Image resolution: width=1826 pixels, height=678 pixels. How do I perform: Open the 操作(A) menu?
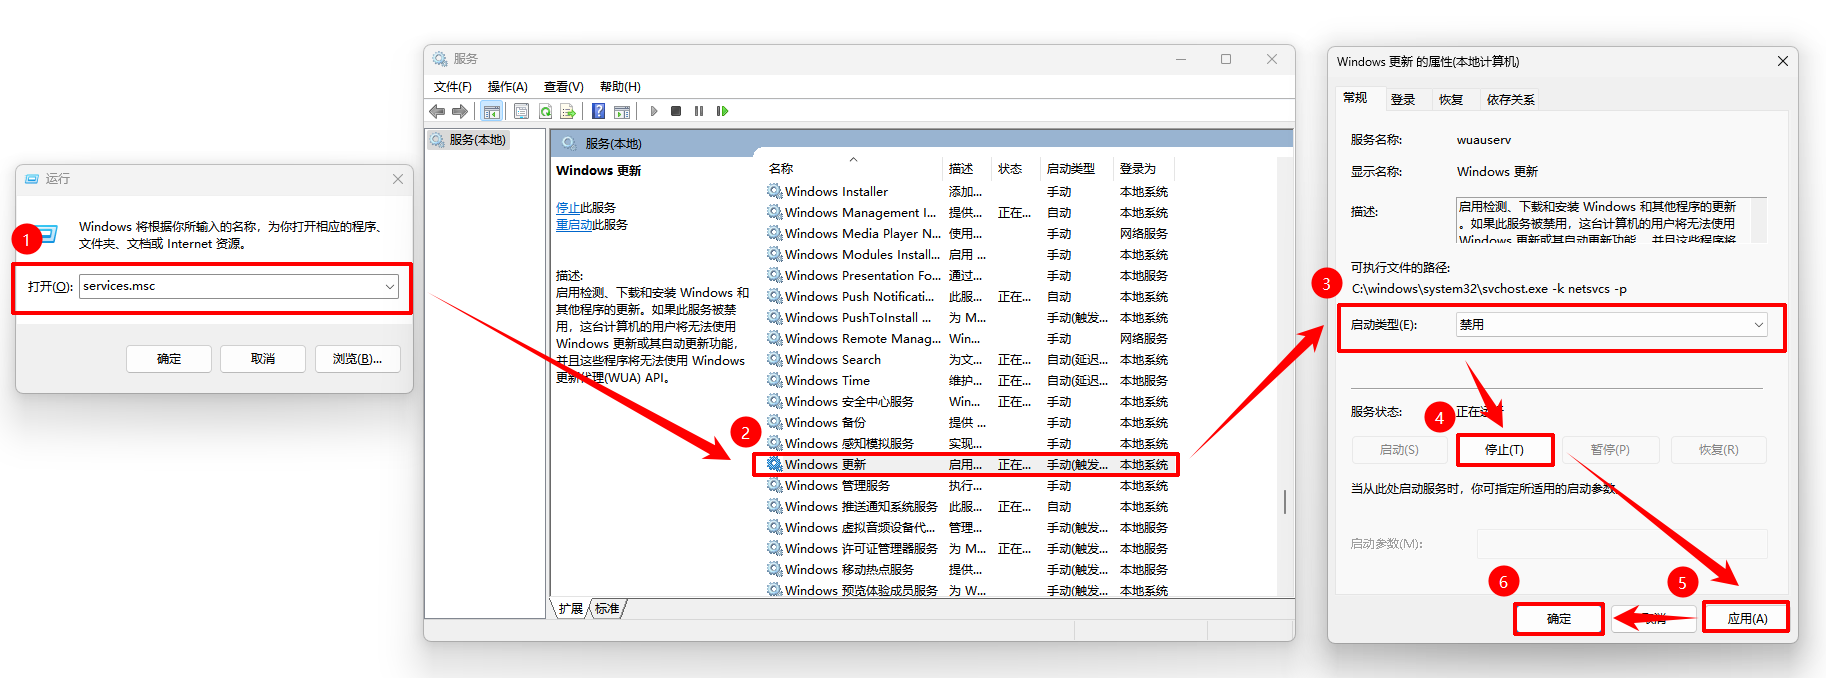(x=508, y=87)
